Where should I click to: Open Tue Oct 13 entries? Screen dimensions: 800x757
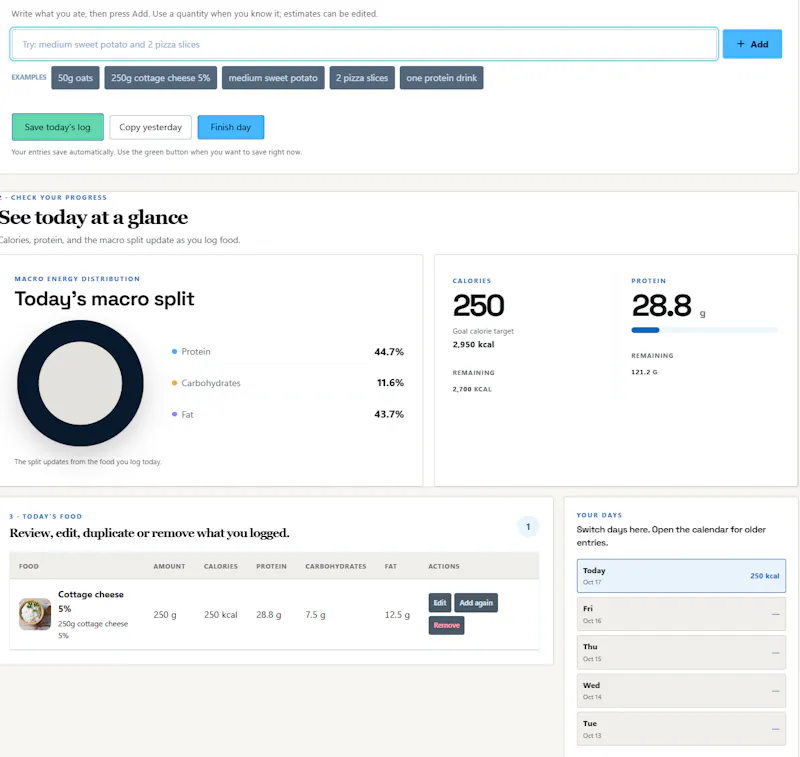[x=681, y=729]
